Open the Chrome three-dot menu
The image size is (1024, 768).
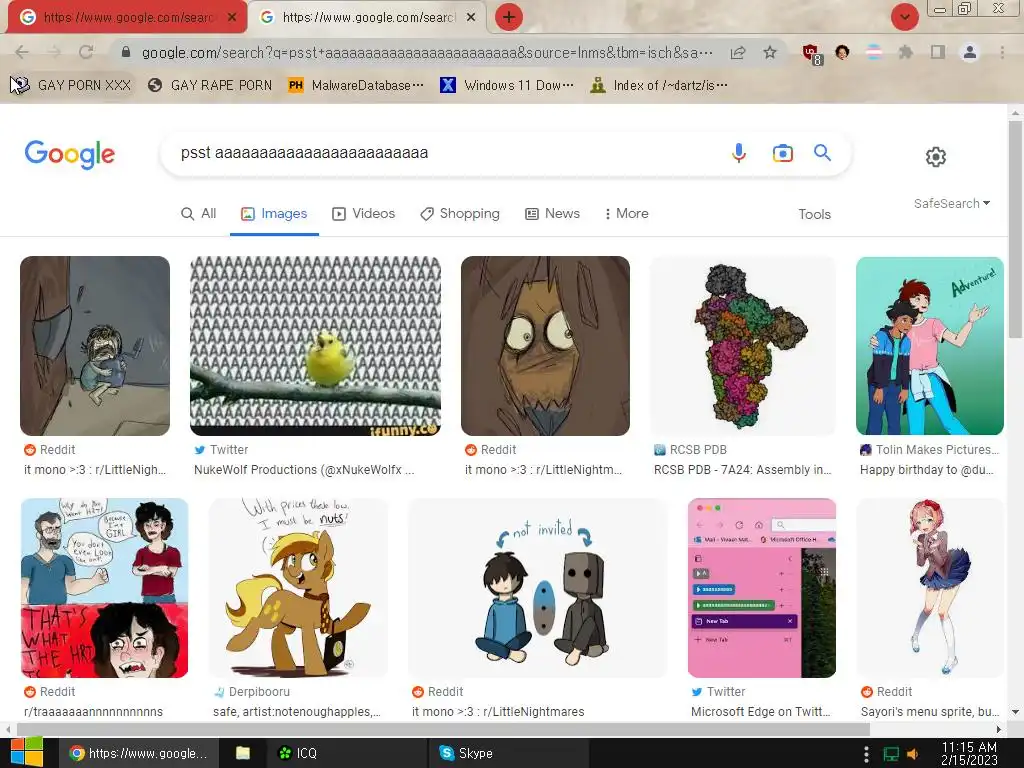point(1002,52)
